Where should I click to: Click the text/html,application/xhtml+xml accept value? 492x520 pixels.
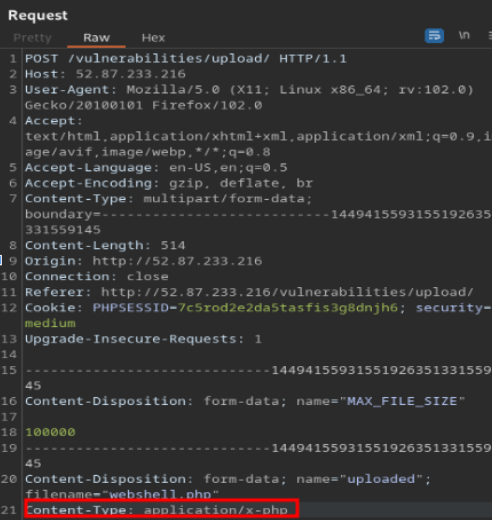click(x=258, y=136)
